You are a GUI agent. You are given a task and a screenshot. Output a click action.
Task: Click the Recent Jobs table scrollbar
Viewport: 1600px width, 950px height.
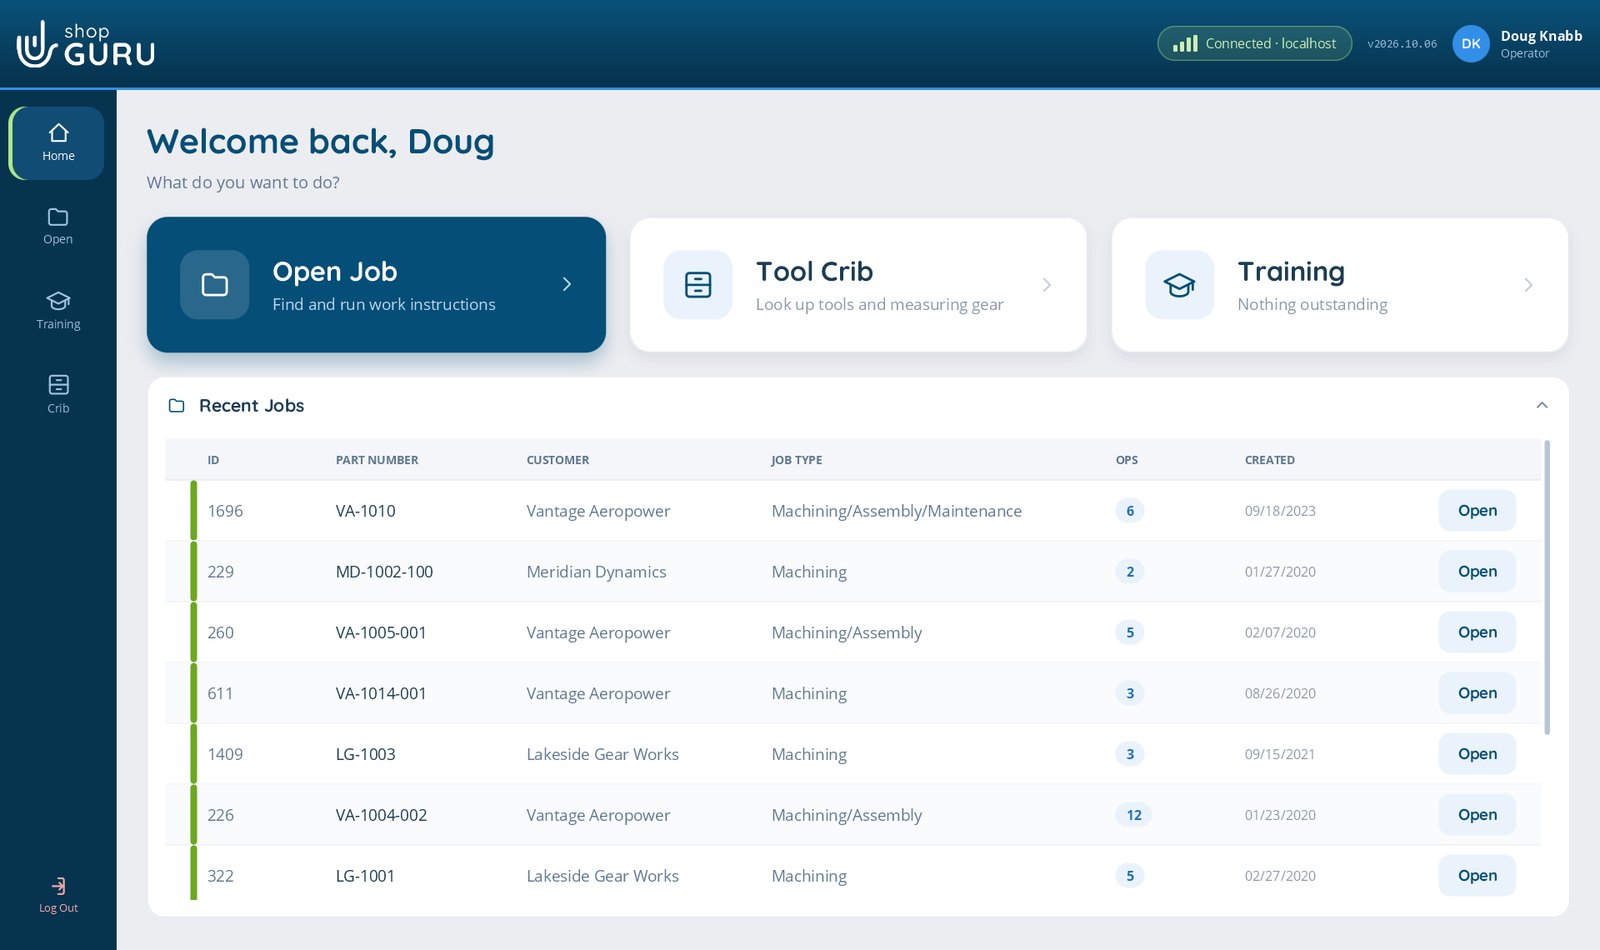point(1547,588)
